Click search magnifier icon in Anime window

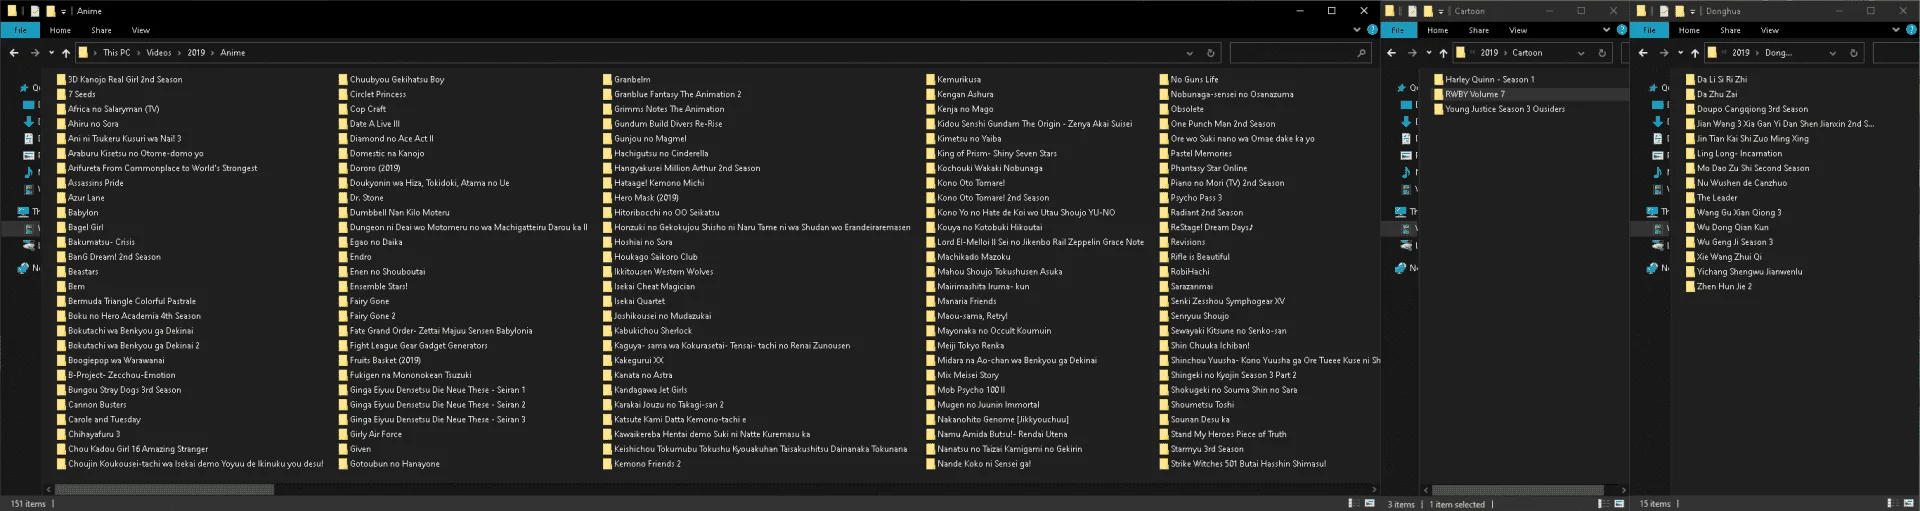(x=1361, y=53)
